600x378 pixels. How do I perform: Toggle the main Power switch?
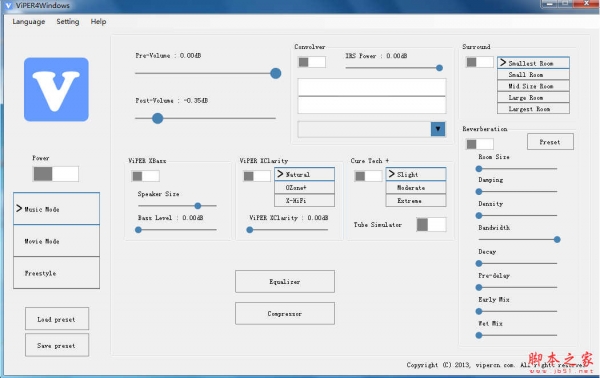point(56,174)
